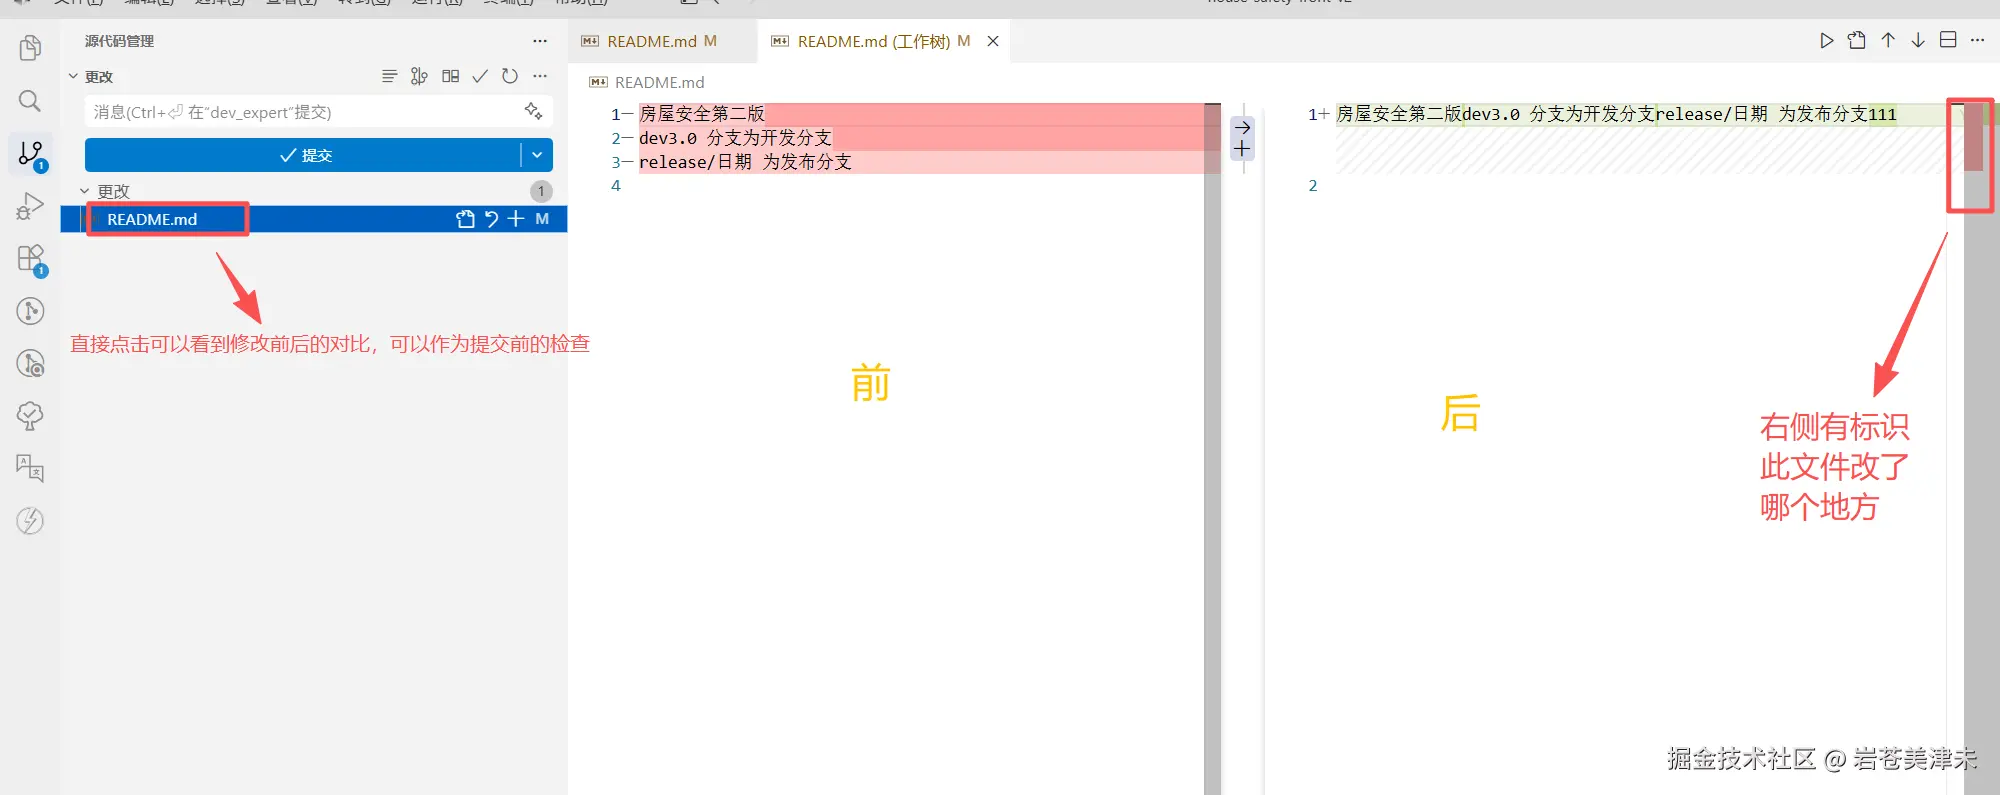The width and height of the screenshot is (2000, 795).
Task: Go to next change with down arrow
Action: tap(1918, 40)
